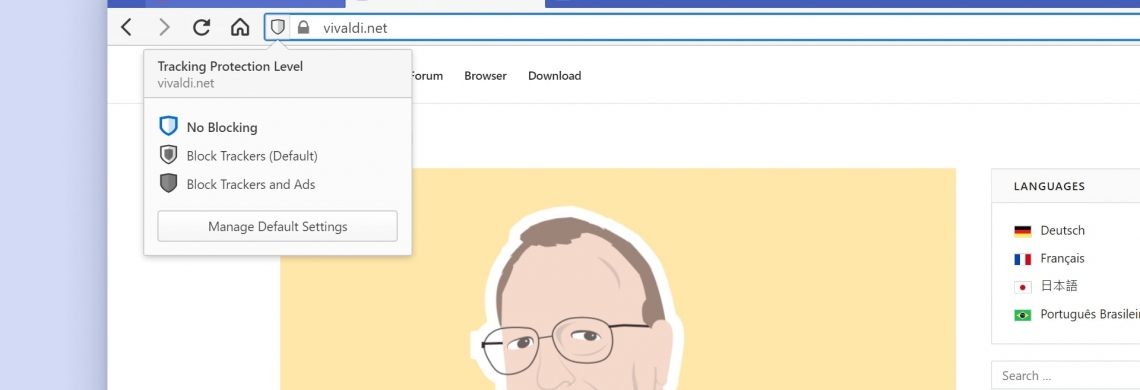
Task: Open the Download menu link
Action: point(555,76)
